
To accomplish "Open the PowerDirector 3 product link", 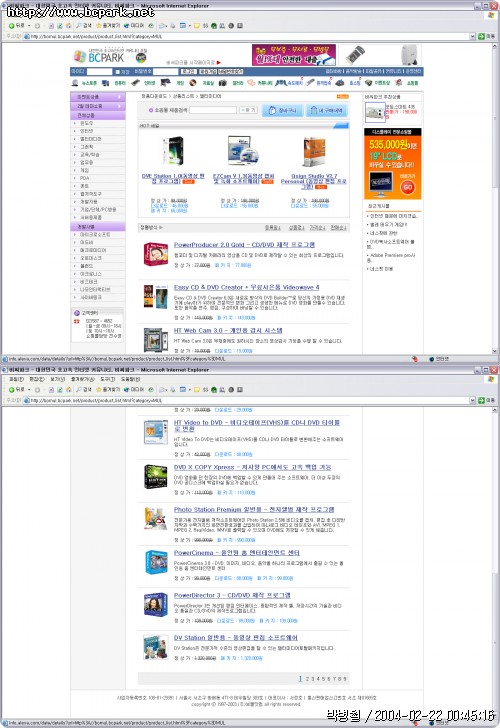I will pyautogui.click(x=232, y=595).
